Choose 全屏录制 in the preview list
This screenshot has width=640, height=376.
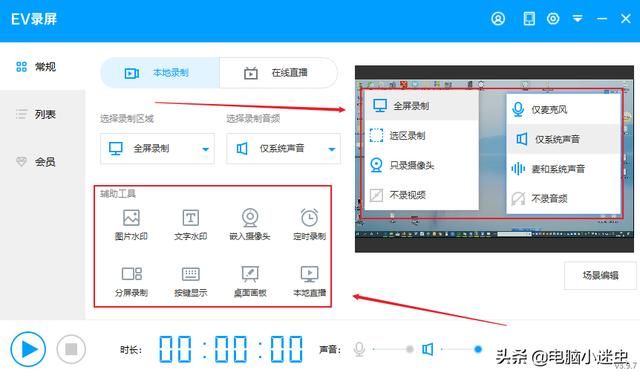pyautogui.click(x=421, y=106)
